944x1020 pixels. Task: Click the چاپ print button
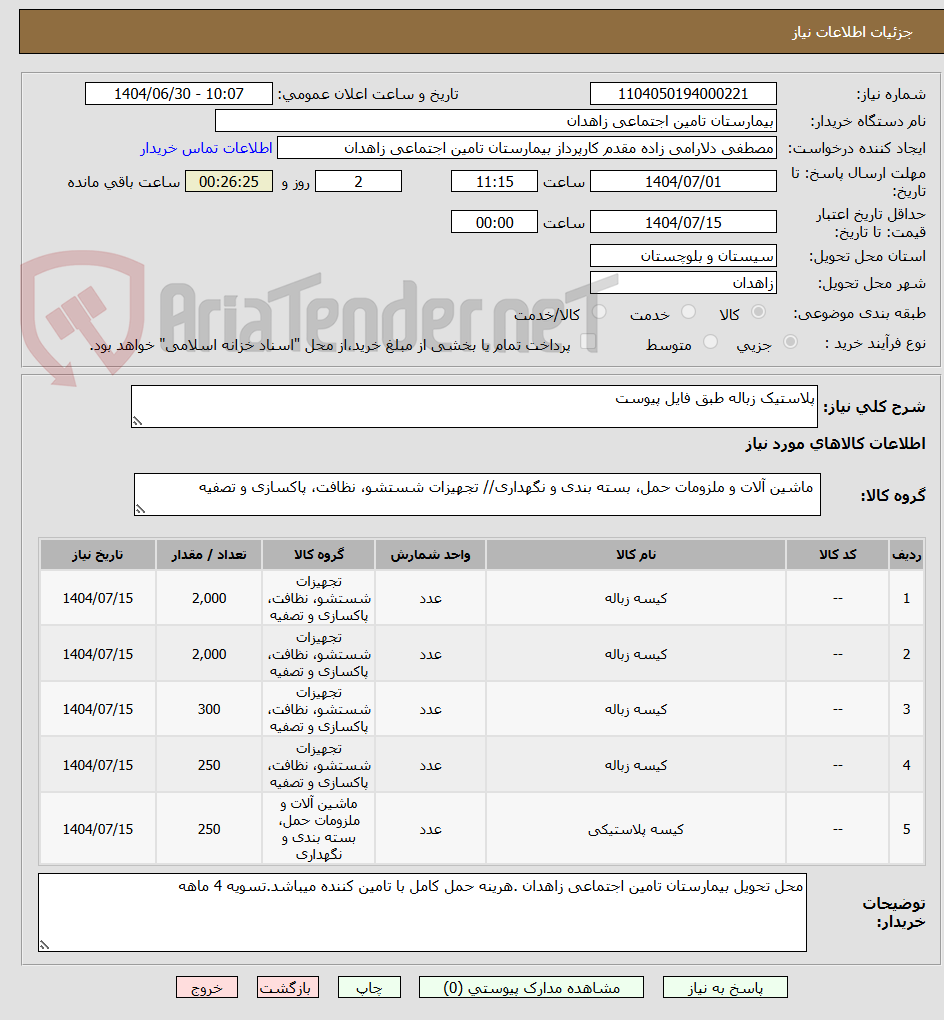point(369,987)
